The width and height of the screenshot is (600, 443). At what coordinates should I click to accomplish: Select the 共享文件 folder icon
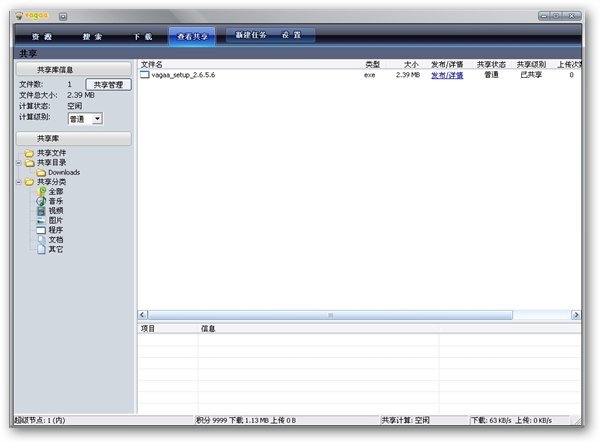click(x=29, y=153)
